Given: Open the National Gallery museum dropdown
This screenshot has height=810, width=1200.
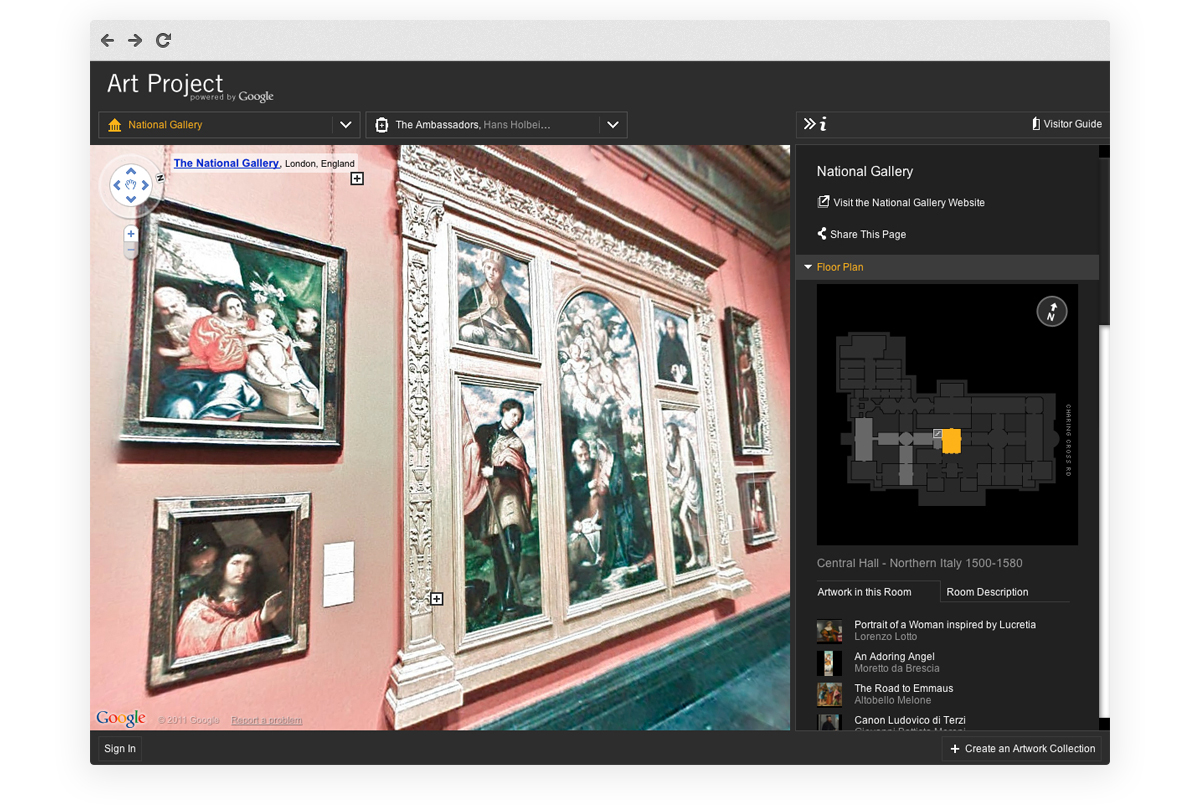Looking at the screenshot, I should pyautogui.click(x=346, y=125).
